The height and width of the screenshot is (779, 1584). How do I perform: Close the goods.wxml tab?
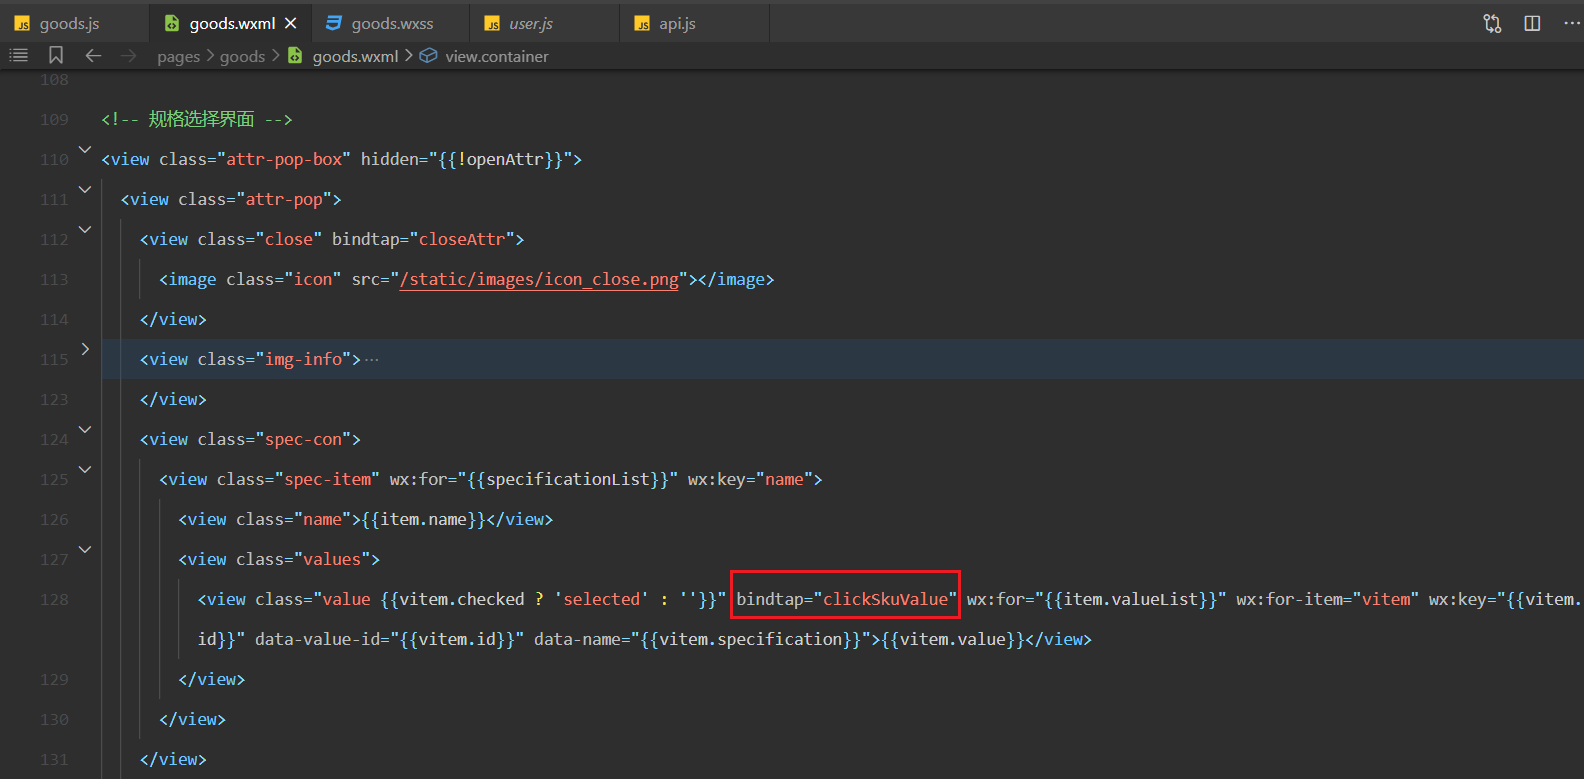tap(291, 23)
